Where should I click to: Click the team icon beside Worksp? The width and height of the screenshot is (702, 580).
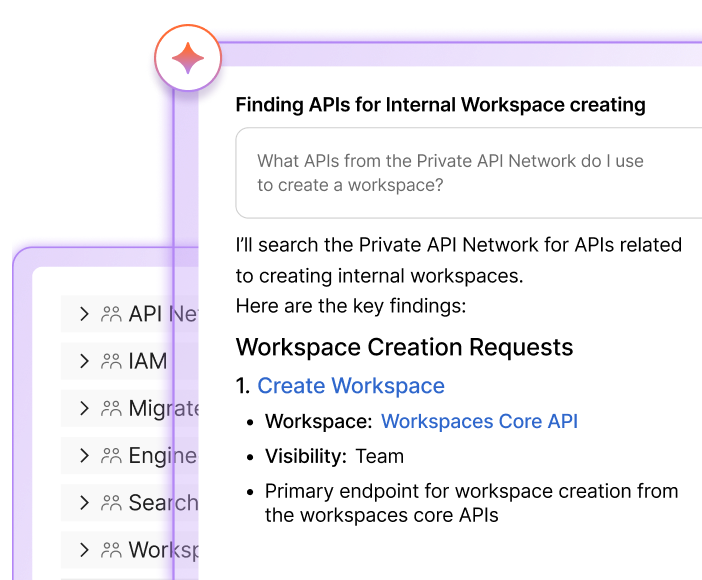click(x=111, y=550)
